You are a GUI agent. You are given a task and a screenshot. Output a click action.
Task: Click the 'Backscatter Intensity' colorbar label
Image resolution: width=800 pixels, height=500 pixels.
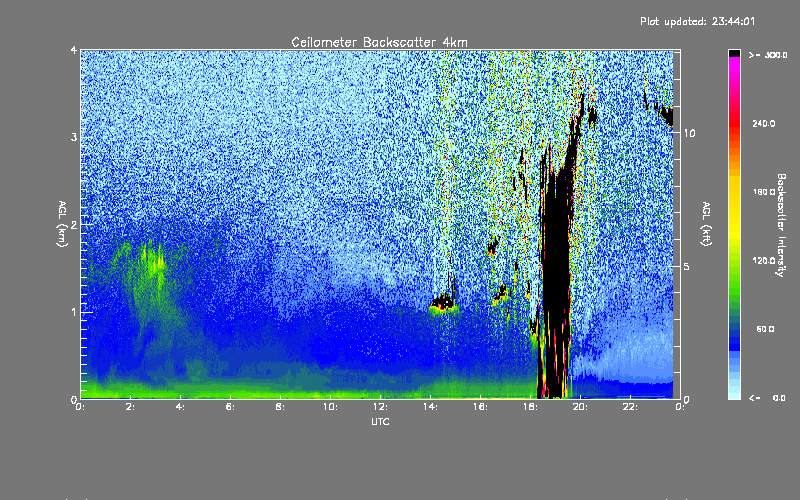point(781,225)
